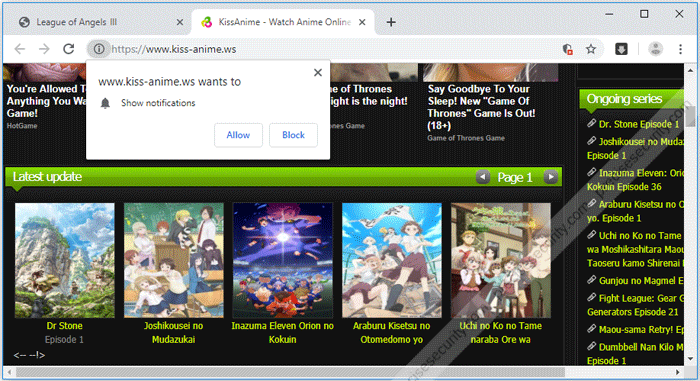
Task: Click the download extension icon in toolbar
Action: click(x=621, y=49)
